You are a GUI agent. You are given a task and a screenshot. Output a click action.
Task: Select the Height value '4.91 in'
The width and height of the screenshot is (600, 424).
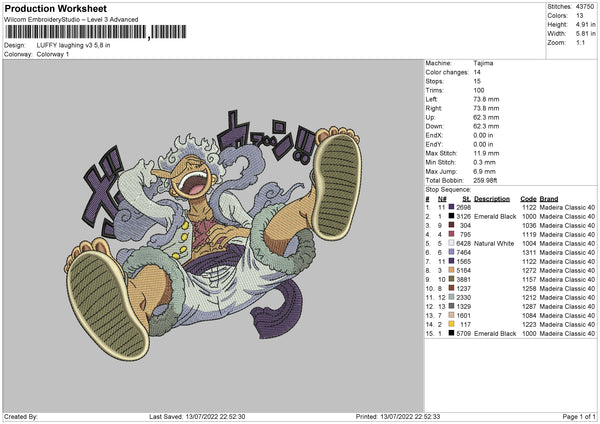[x=585, y=24]
